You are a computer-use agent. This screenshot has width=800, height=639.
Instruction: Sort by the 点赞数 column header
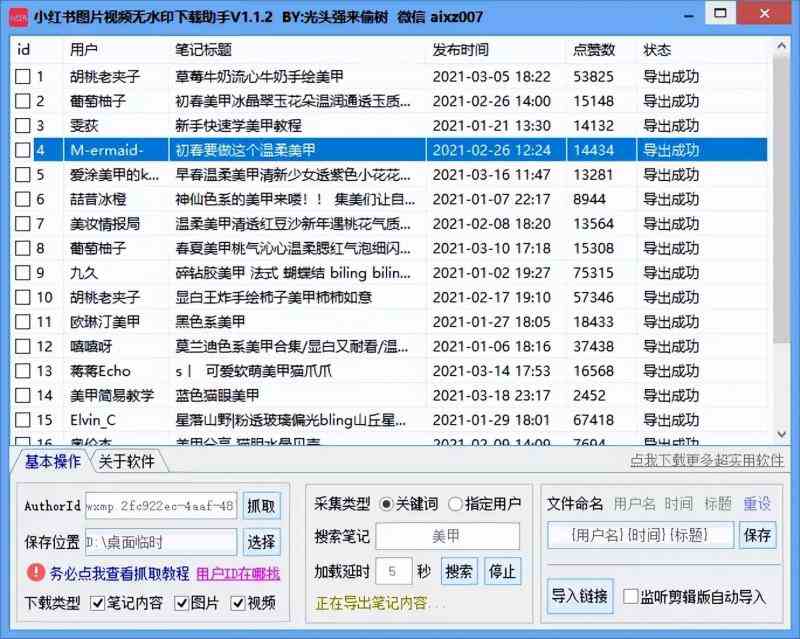(602, 50)
